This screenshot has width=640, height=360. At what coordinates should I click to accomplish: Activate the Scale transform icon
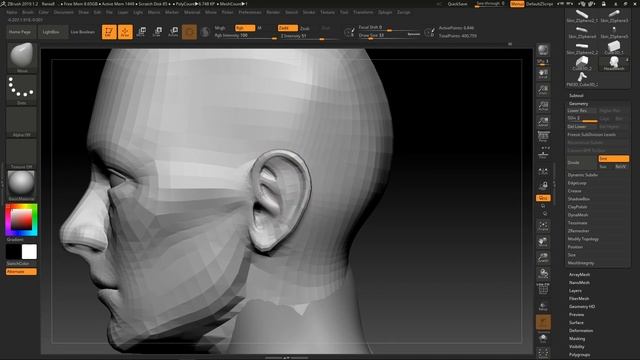158,32
